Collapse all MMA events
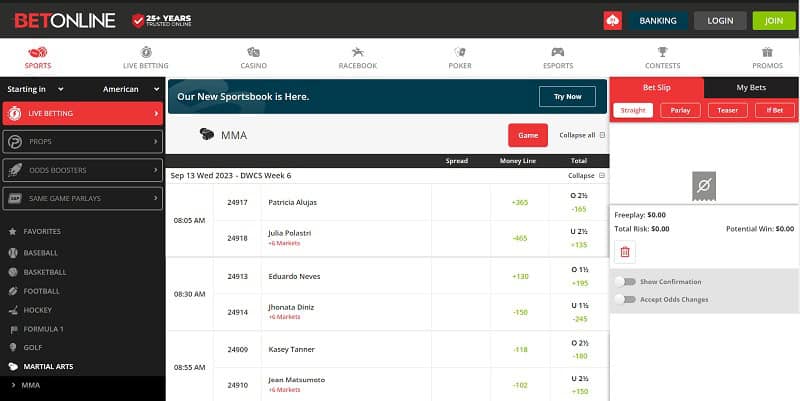This screenshot has height=401, width=800. [x=582, y=135]
